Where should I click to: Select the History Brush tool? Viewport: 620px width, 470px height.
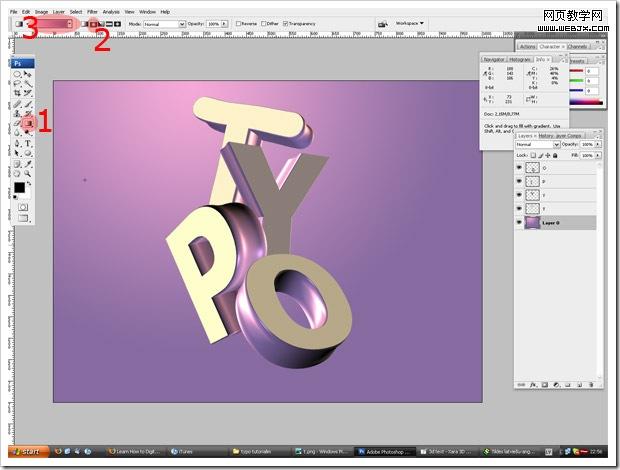point(28,114)
